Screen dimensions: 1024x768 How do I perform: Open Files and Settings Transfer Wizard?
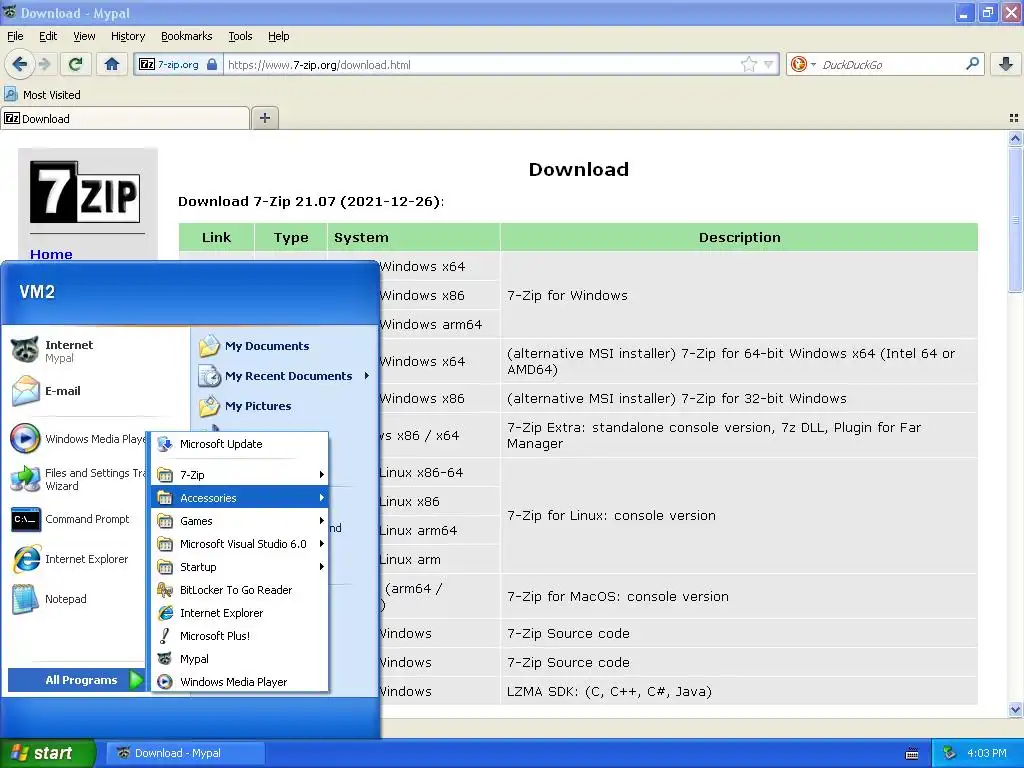click(77, 479)
